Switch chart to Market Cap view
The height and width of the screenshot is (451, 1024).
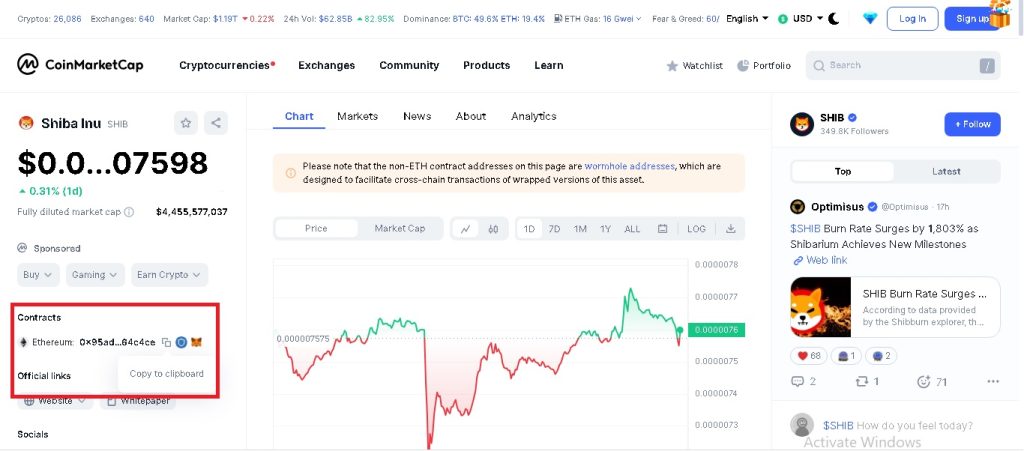(399, 229)
